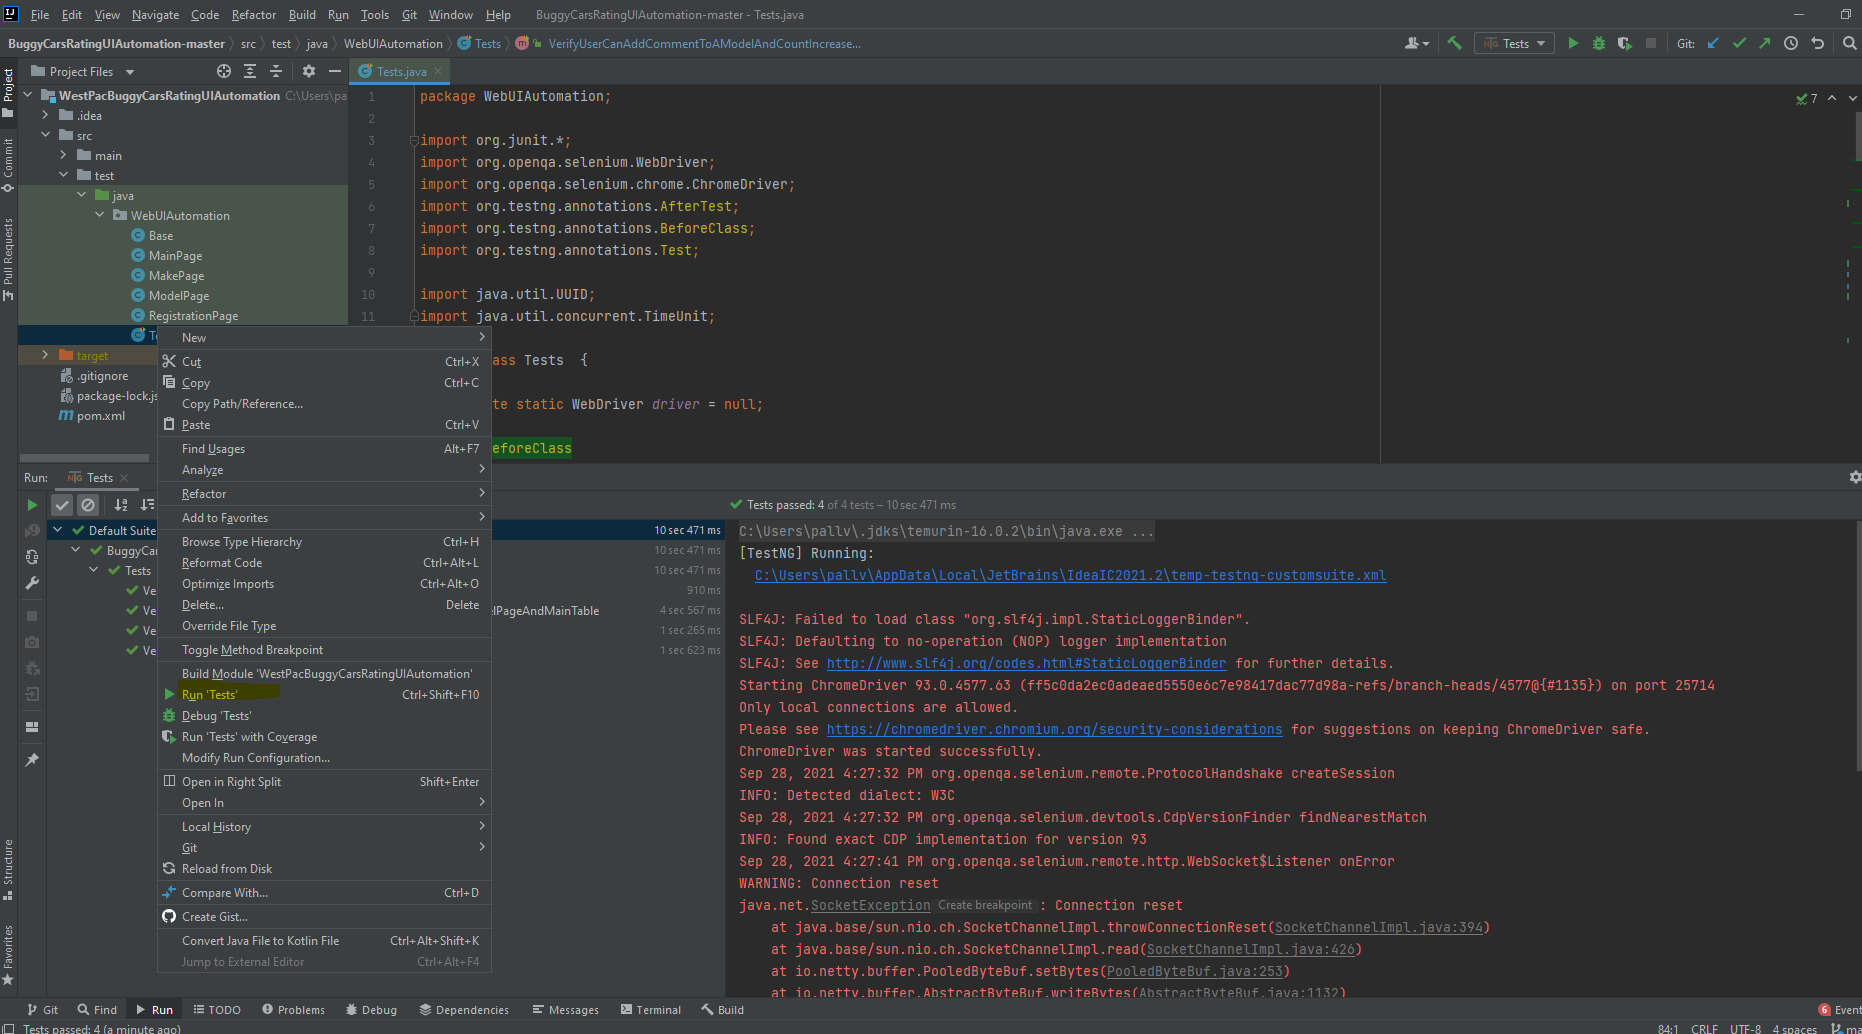Click Select Opened File target icon
The width and height of the screenshot is (1862, 1034).
tap(224, 71)
